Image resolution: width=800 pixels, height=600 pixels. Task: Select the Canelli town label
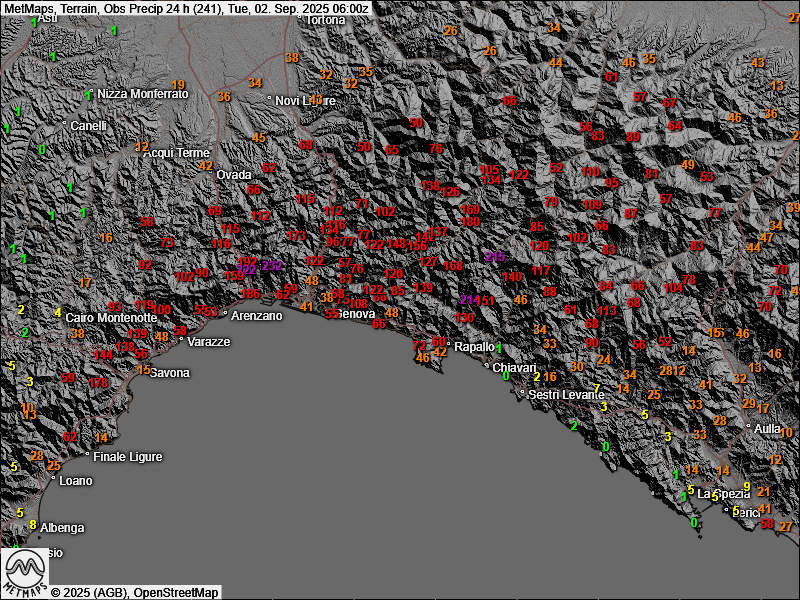click(x=88, y=126)
